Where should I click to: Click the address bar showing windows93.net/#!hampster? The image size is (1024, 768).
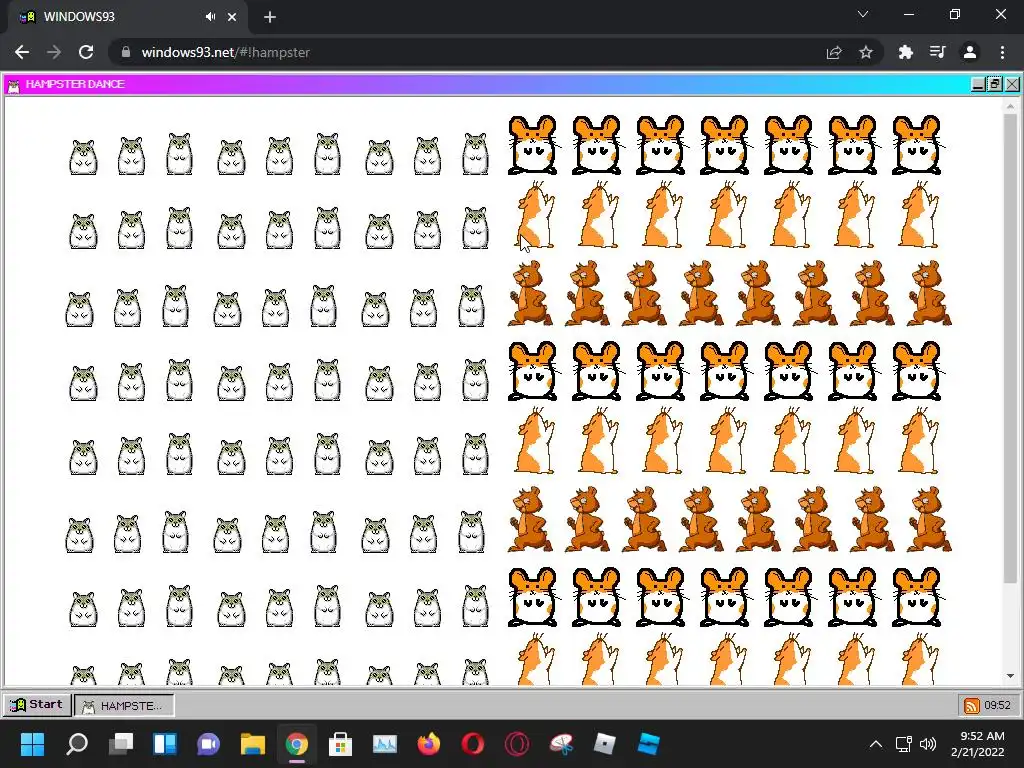[496, 52]
